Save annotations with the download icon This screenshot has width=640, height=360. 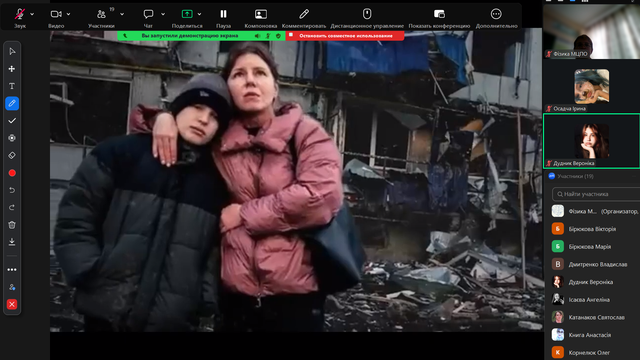tap(12, 242)
